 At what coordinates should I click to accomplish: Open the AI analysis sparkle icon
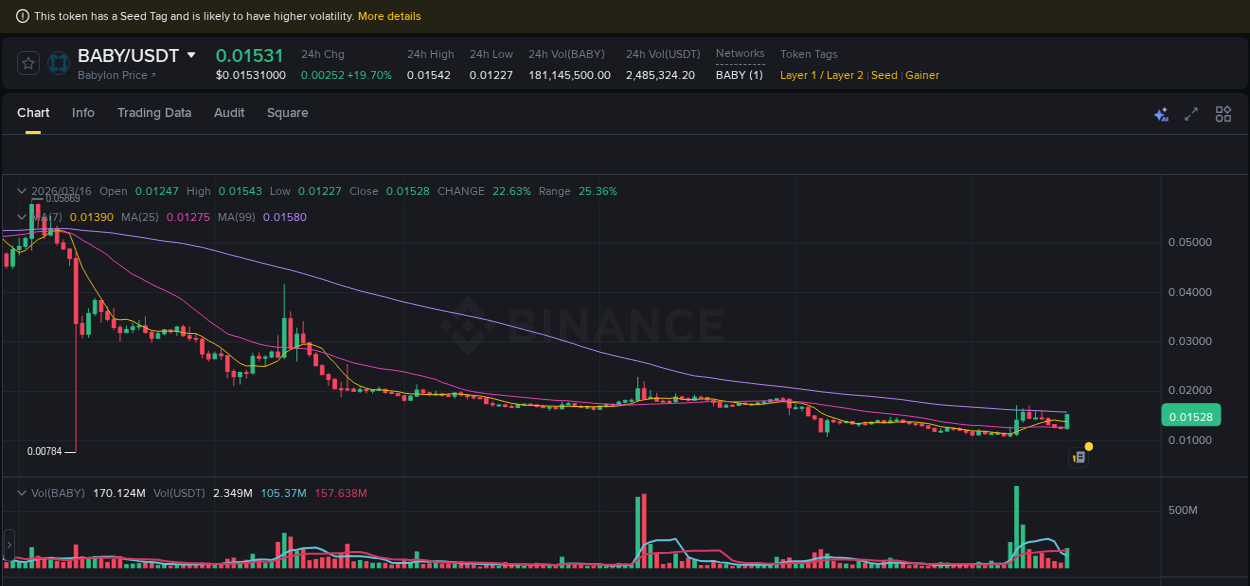pyautogui.click(x=1161, y=114)
